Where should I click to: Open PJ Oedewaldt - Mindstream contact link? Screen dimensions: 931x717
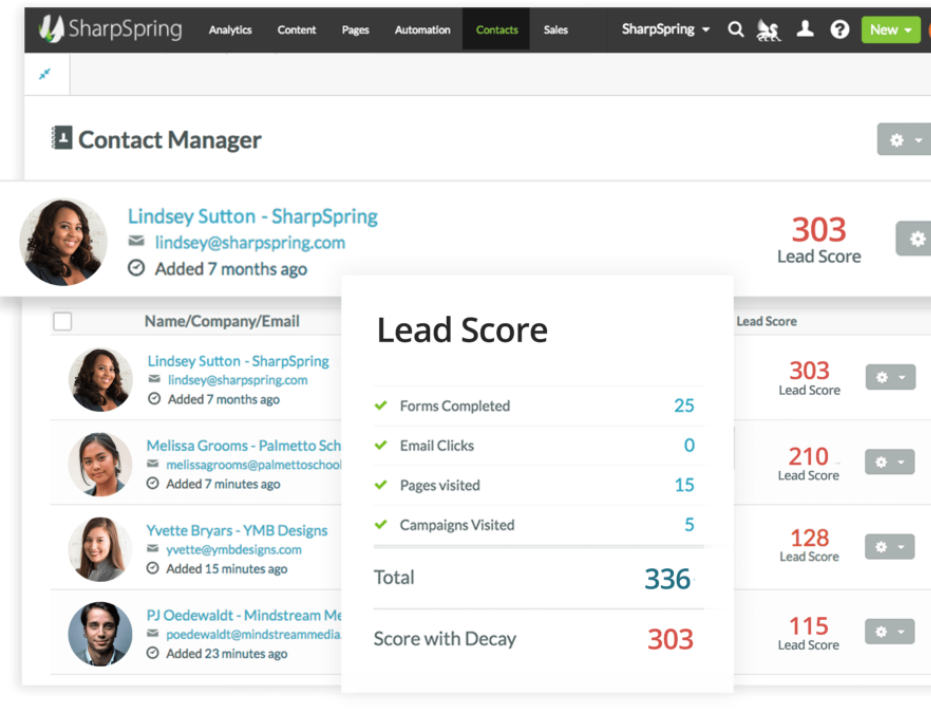244,615
